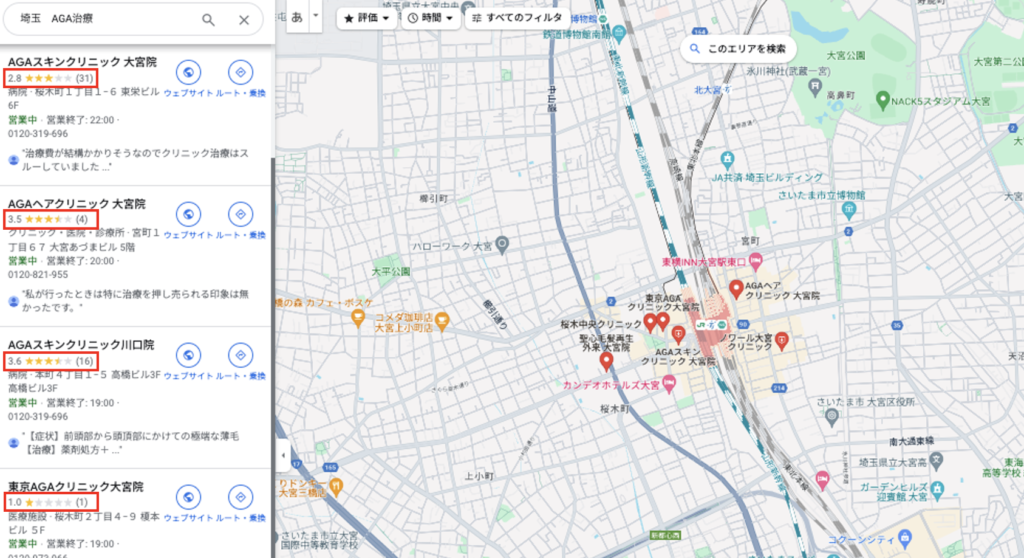Click phone number 0120-821-955
The height and width of the screenshot is (558, 1024).
pyautogui.click(x=38, y=275)
